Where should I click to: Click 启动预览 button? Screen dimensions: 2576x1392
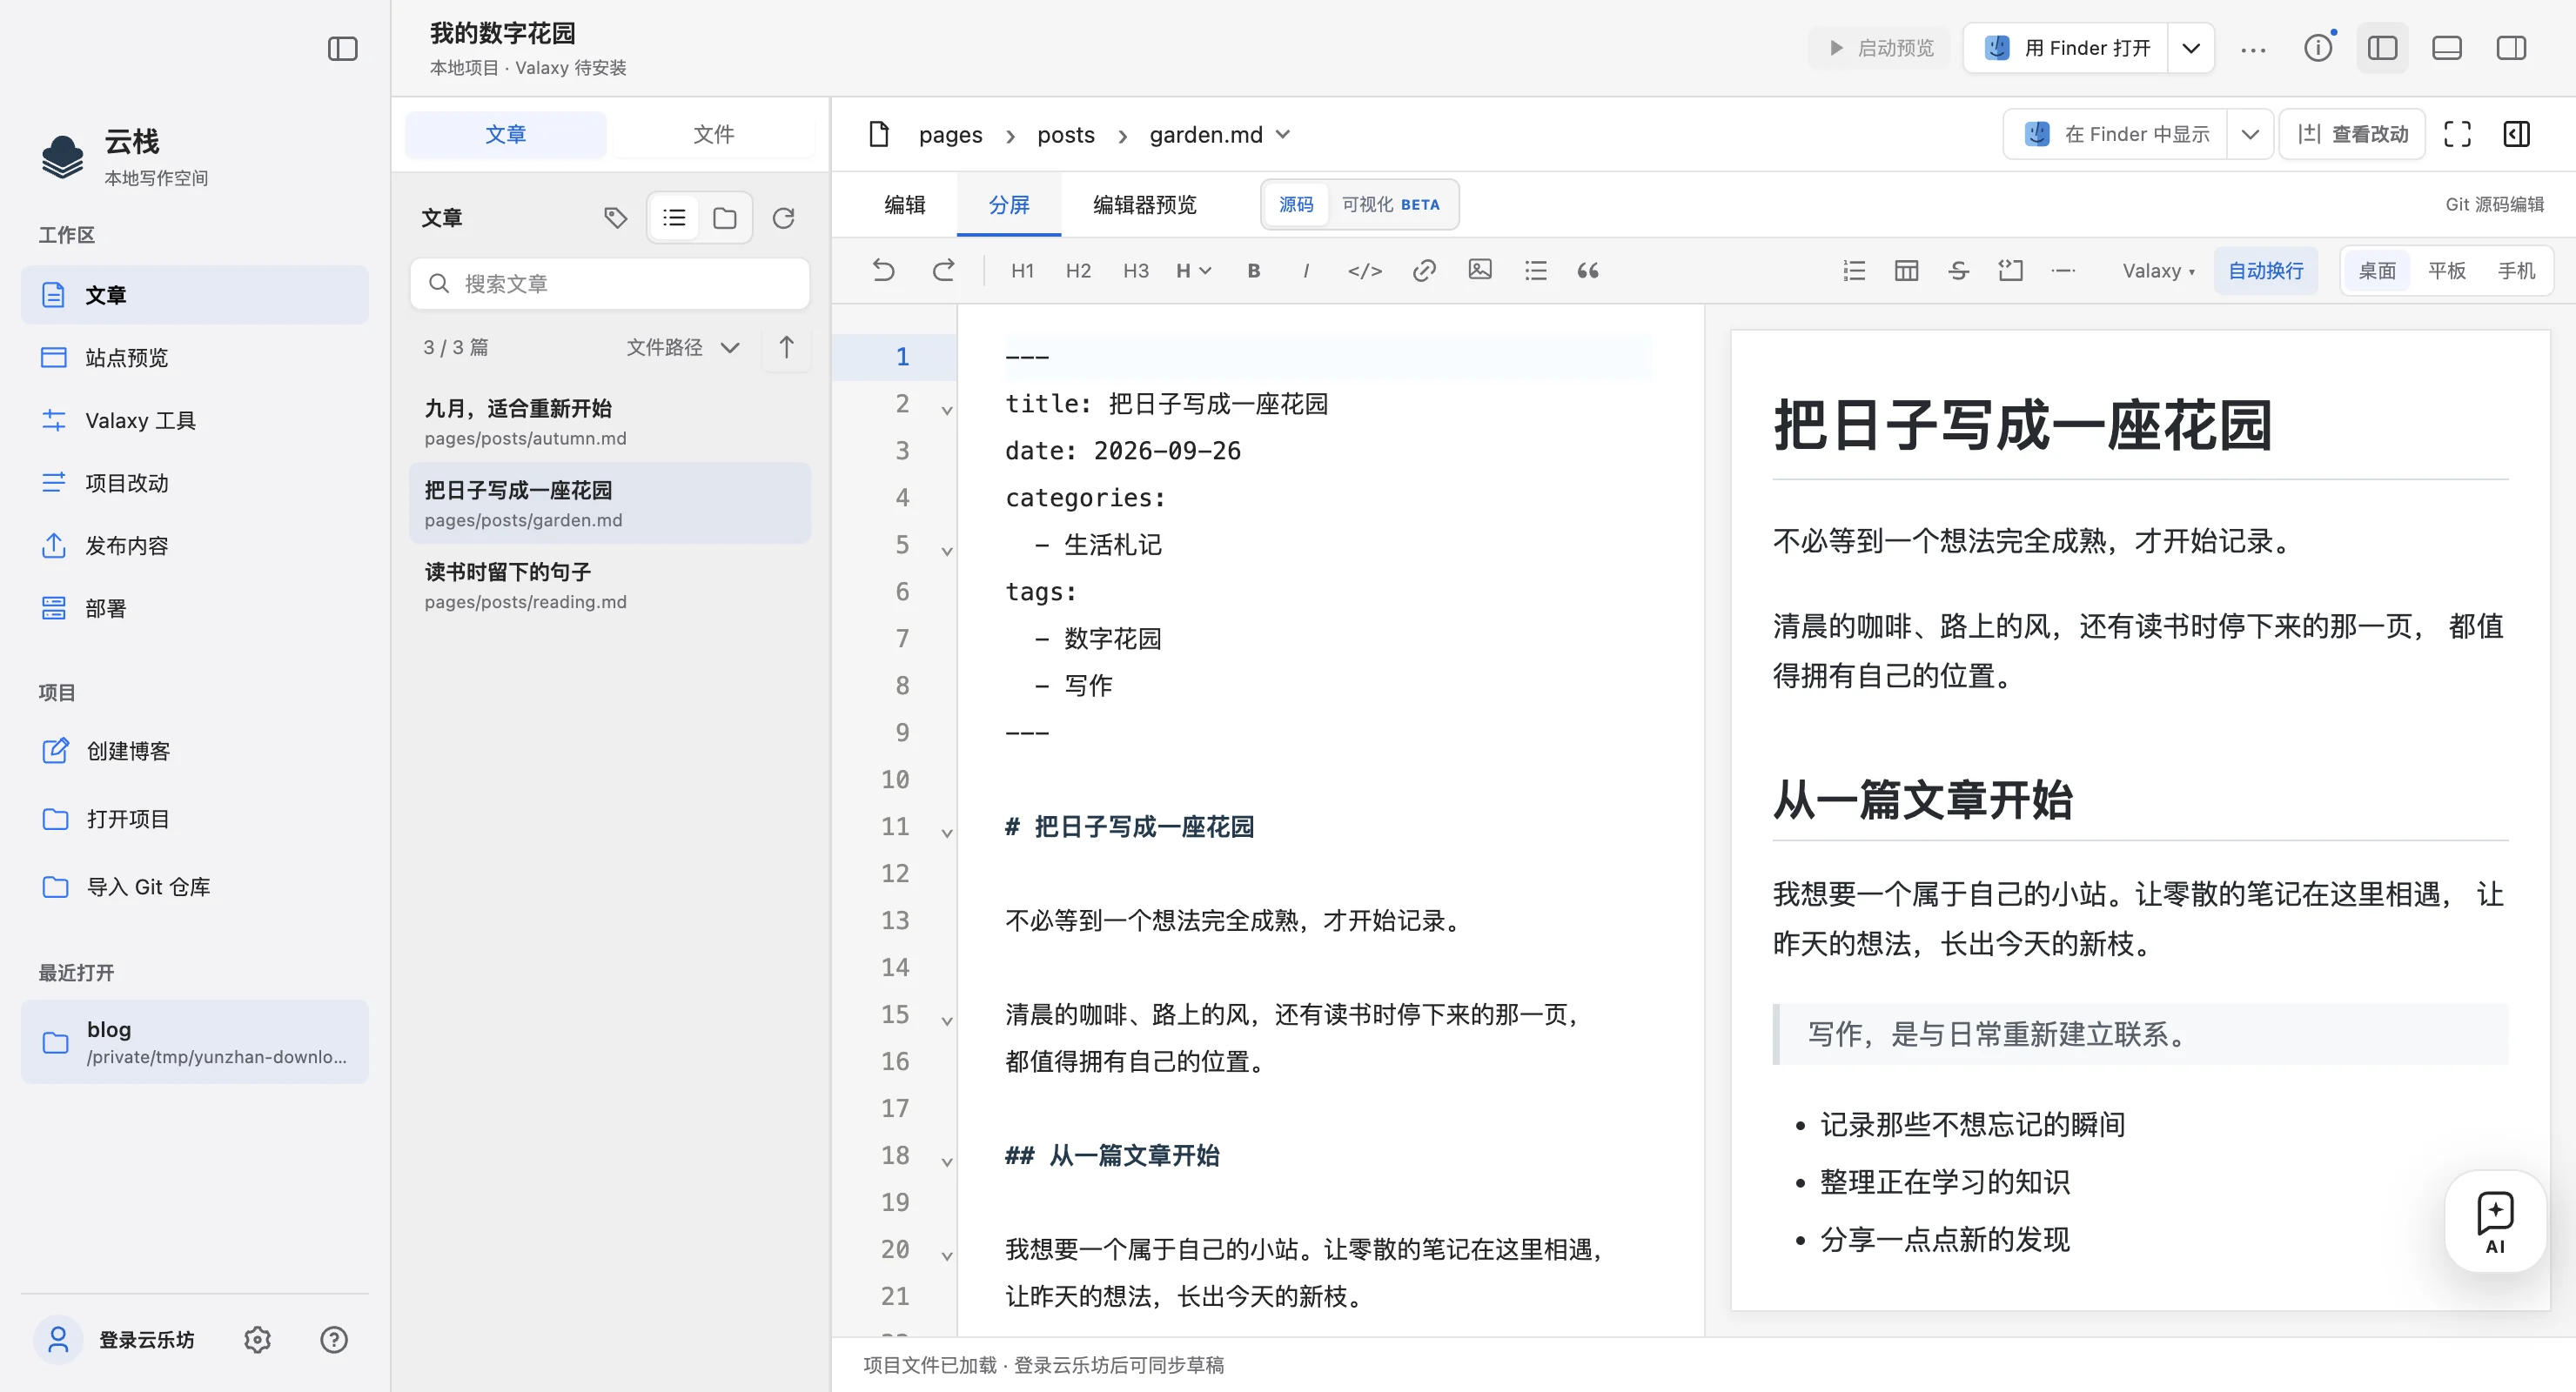1880,47
